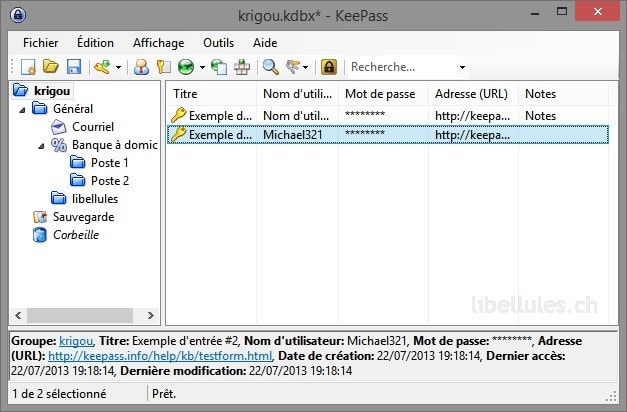Screen dimensions: 627x412
Task: Click the New database toolbar icon
Action: click(28, 67)
